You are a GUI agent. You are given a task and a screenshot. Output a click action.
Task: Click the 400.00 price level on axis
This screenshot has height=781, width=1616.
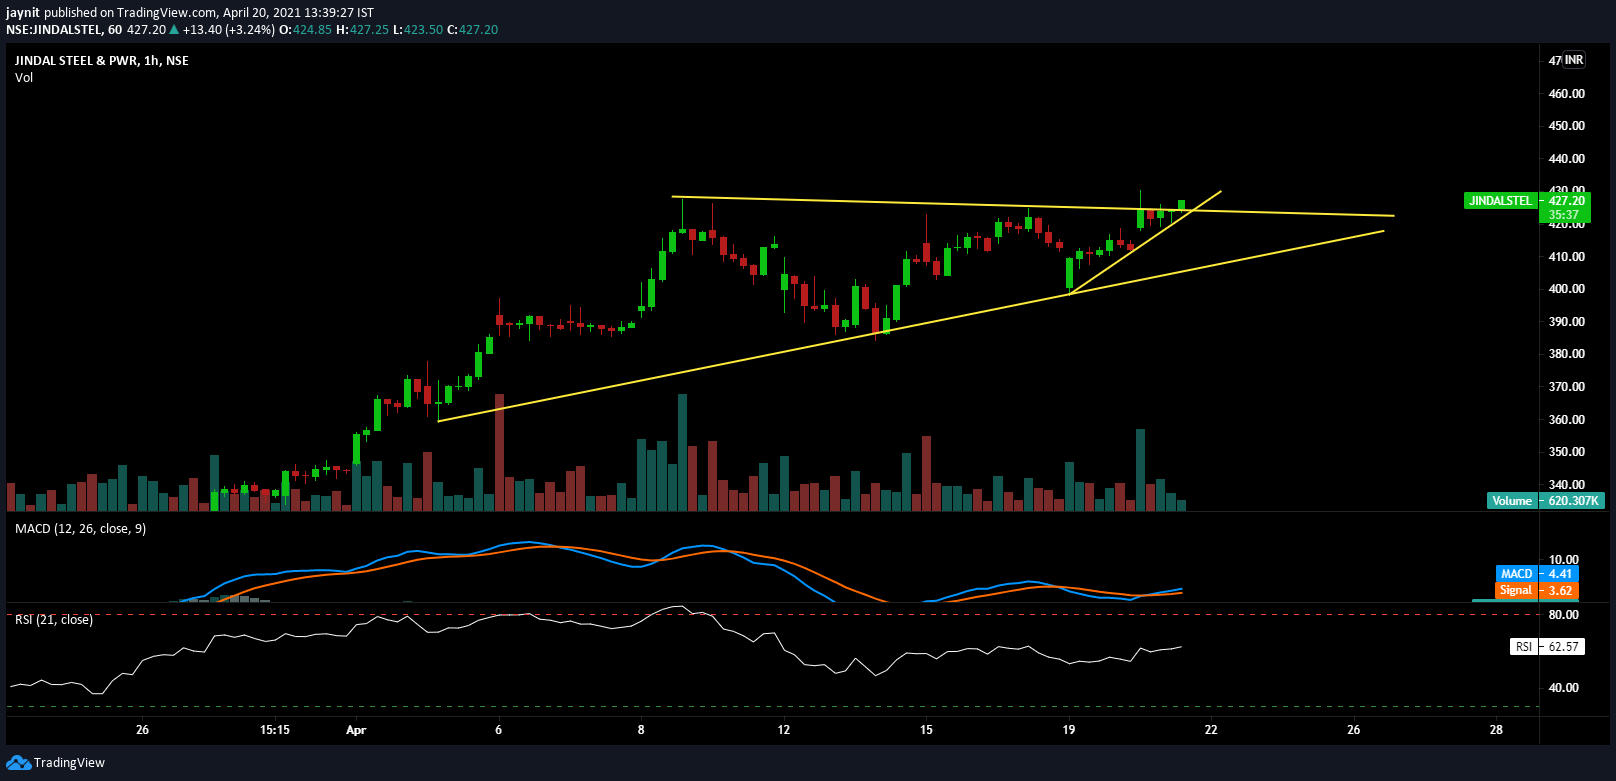[x=1566, y=289]
